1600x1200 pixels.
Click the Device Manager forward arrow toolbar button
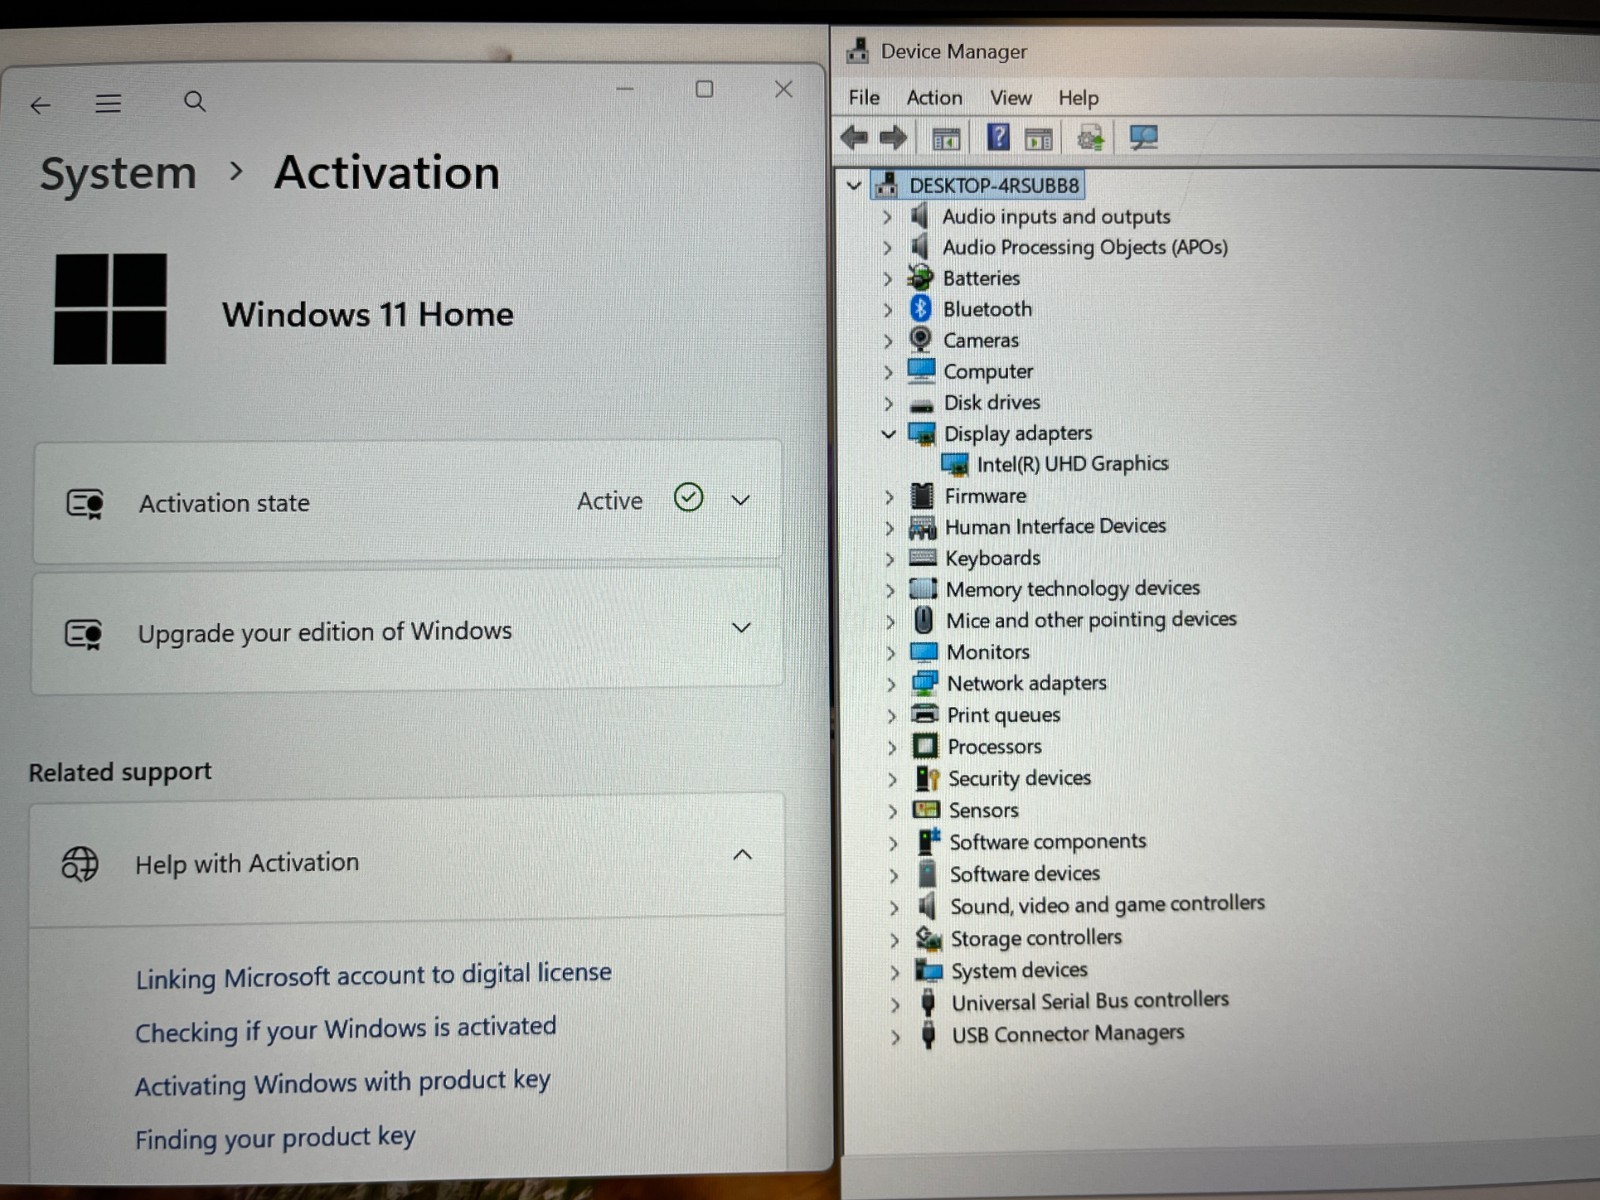point(893,137)
